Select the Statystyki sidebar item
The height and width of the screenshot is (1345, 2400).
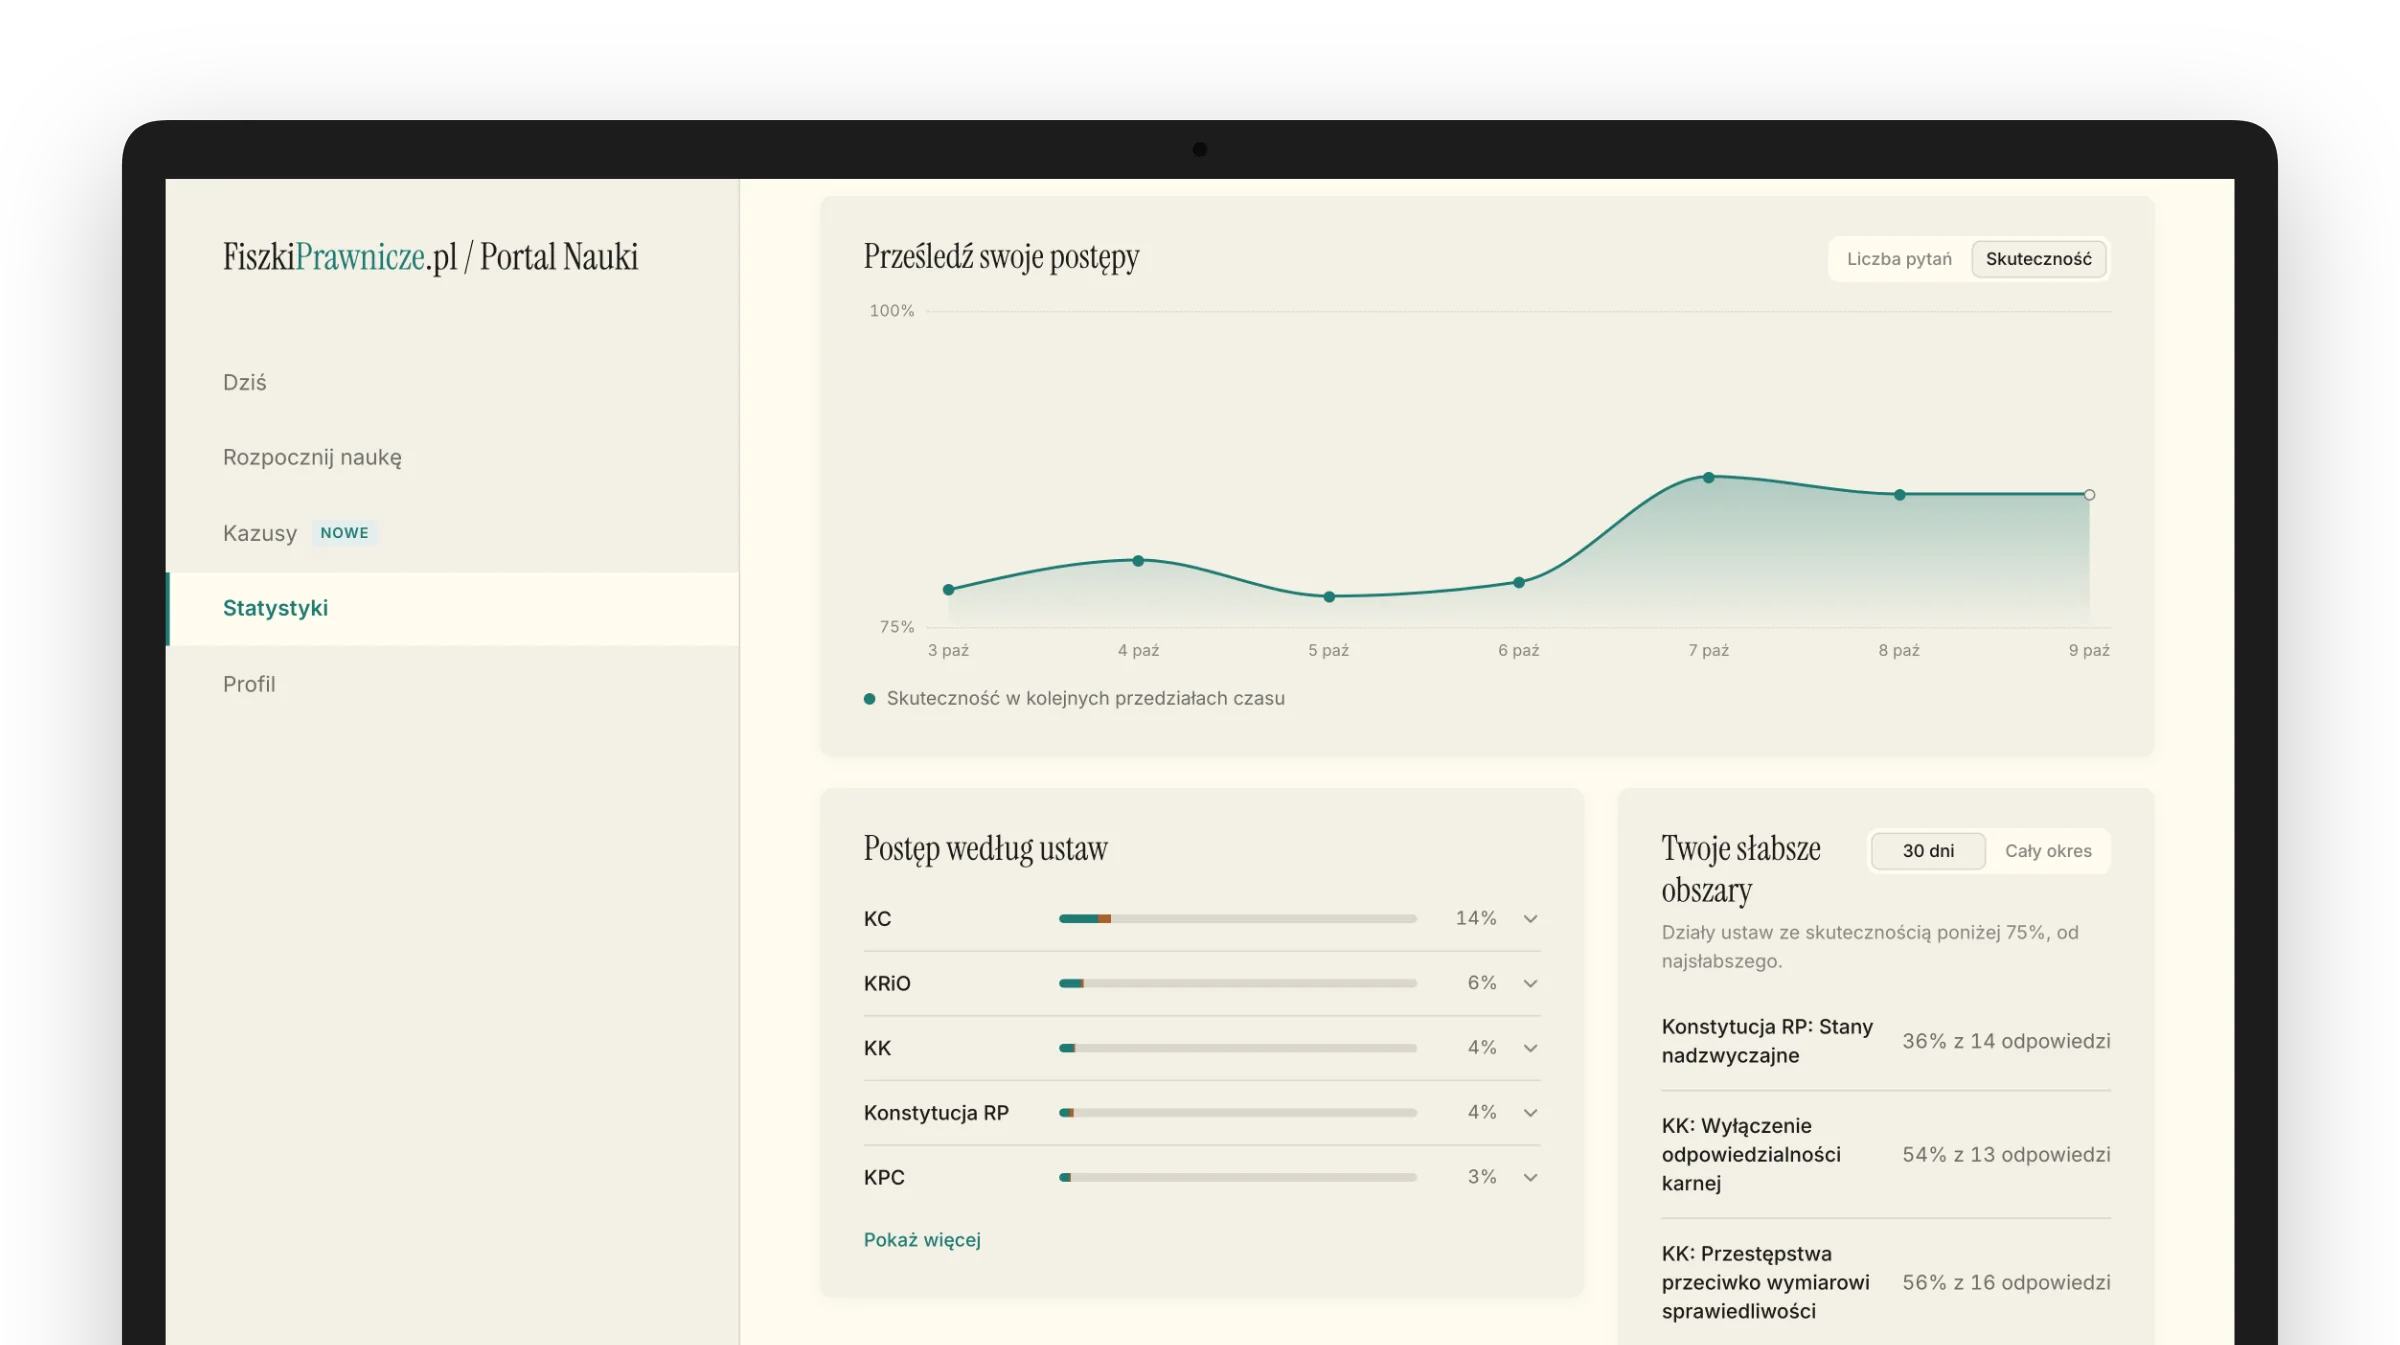452,608
